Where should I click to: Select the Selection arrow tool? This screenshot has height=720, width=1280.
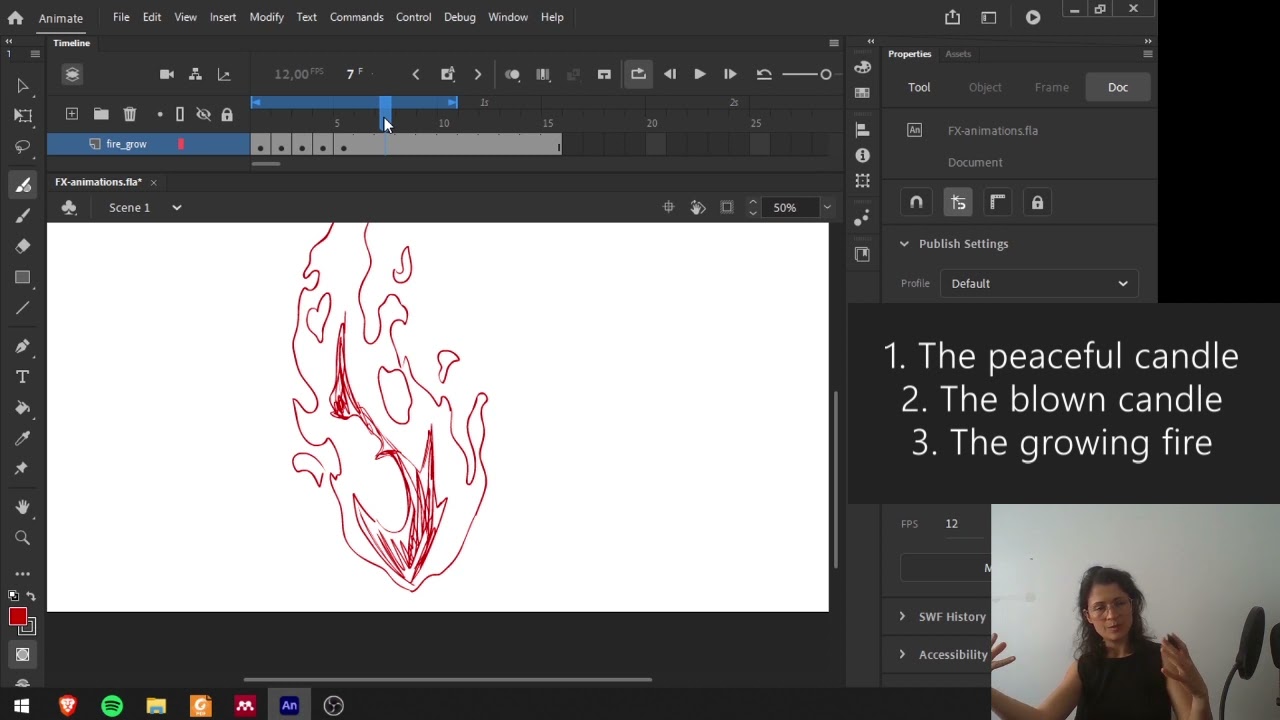pyautogui.click(x=23, y=86)
